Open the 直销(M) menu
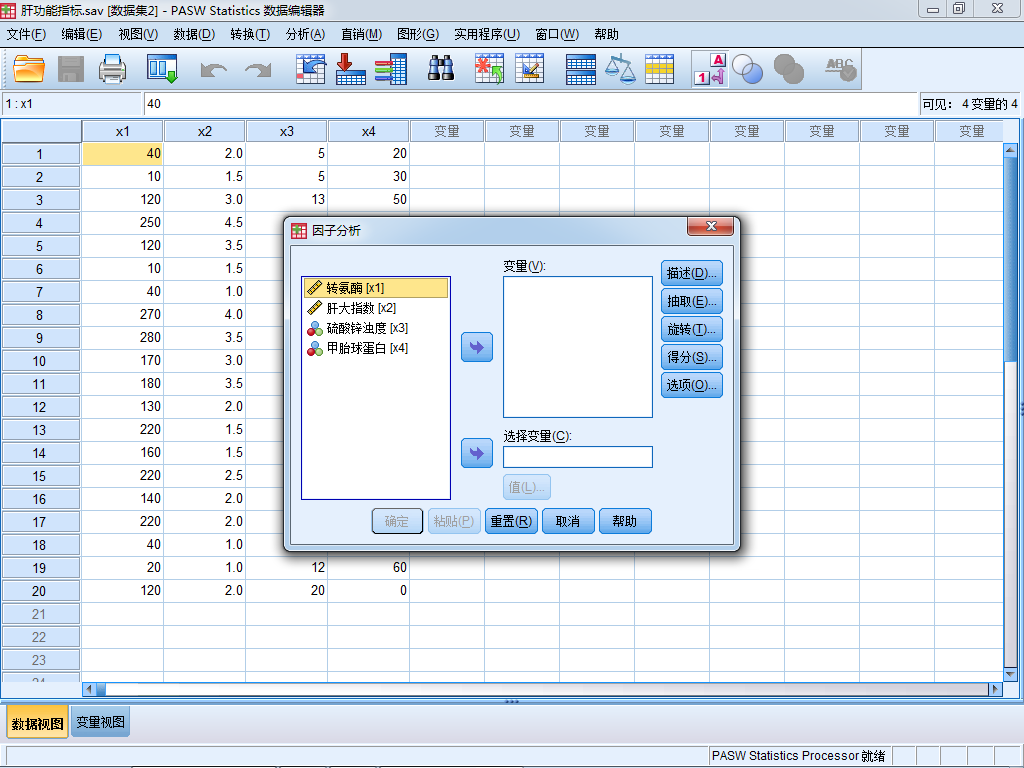The width and height of the screenshot is (1024, 768). pos(362,35)
